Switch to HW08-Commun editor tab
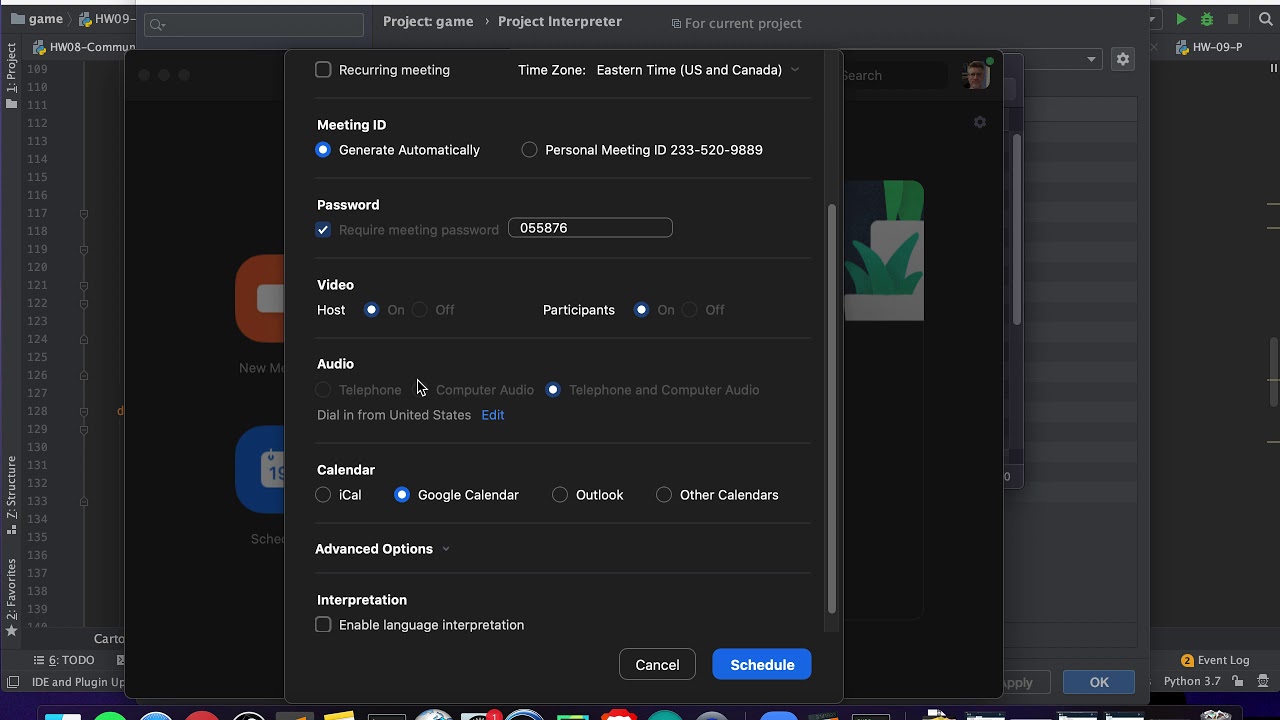1280x720 pixels. point(83,47)
